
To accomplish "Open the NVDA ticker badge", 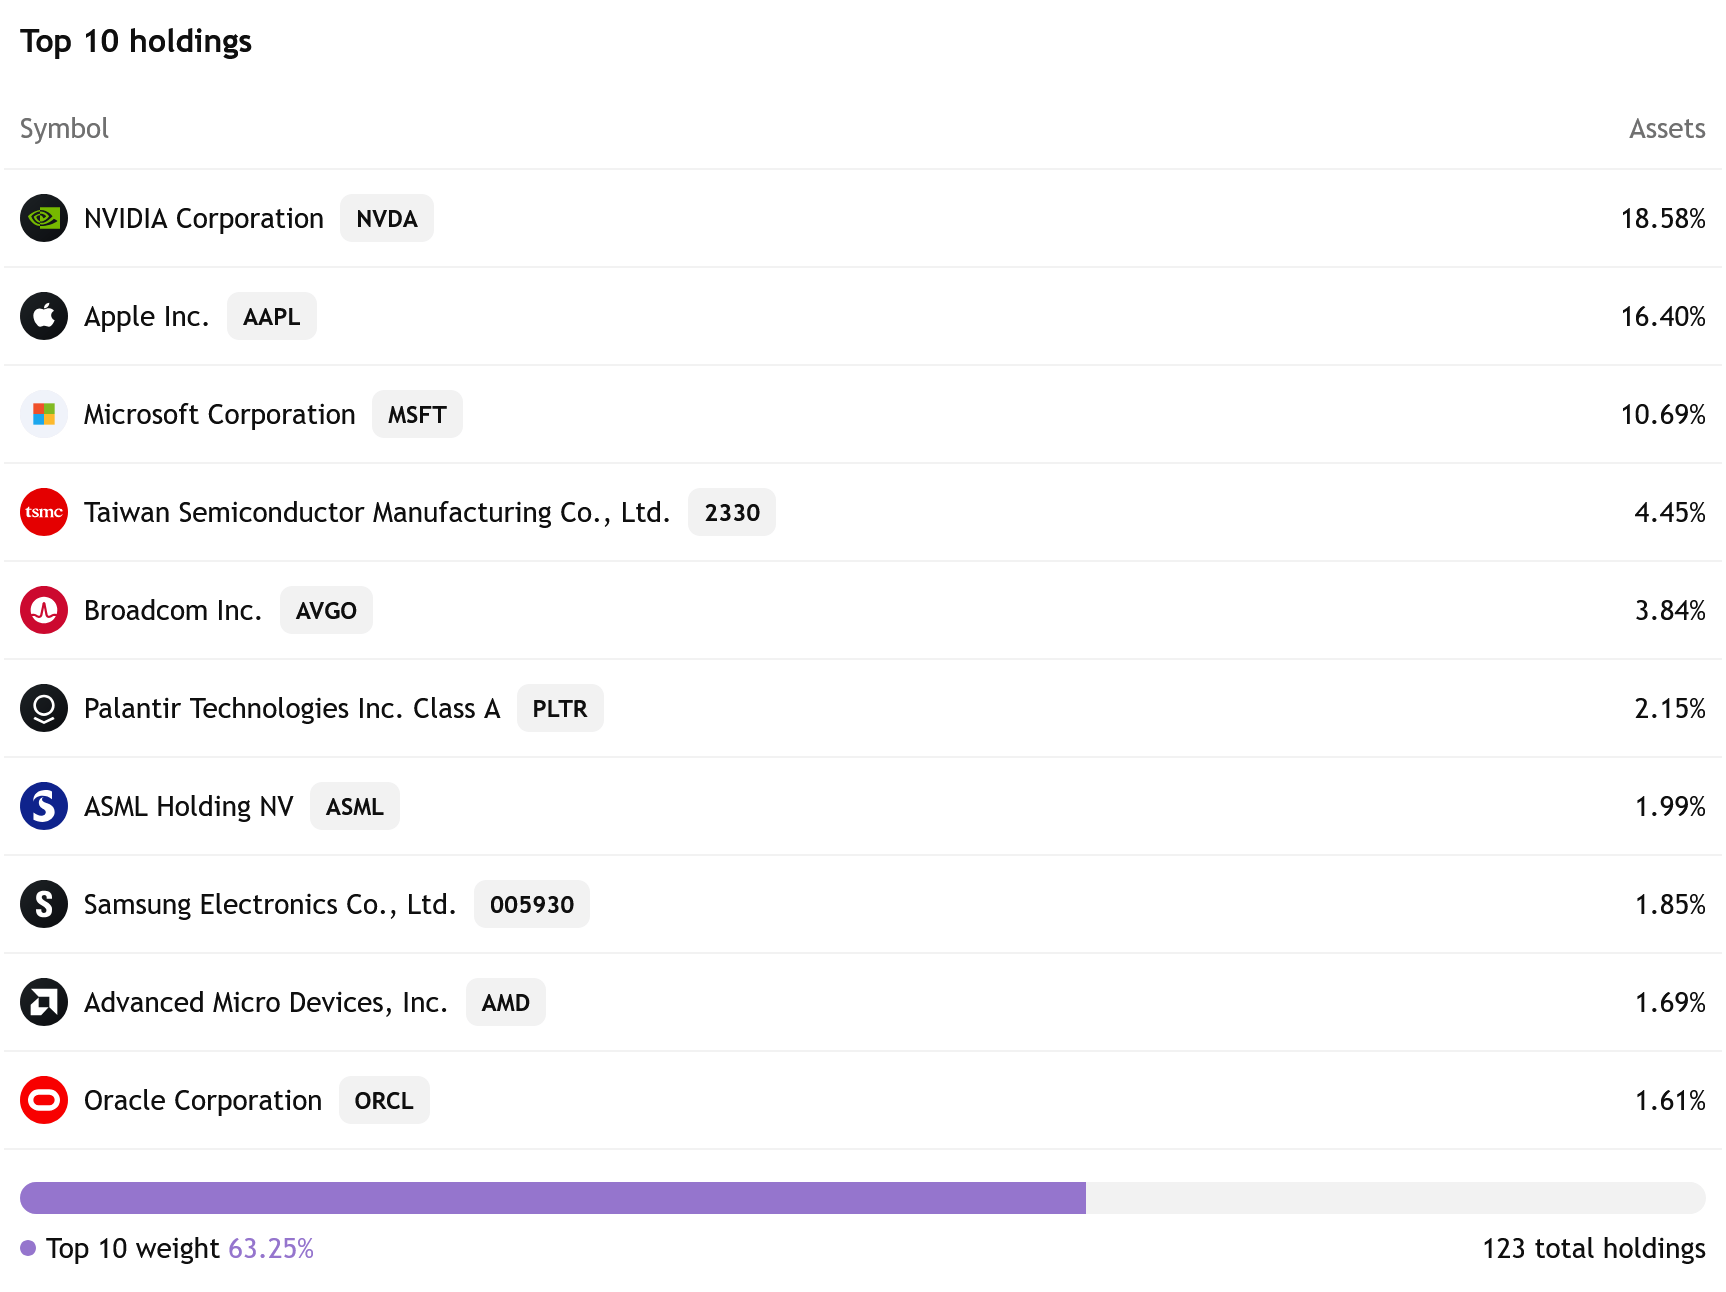I will pyautogui.click(x=386, y=218).
